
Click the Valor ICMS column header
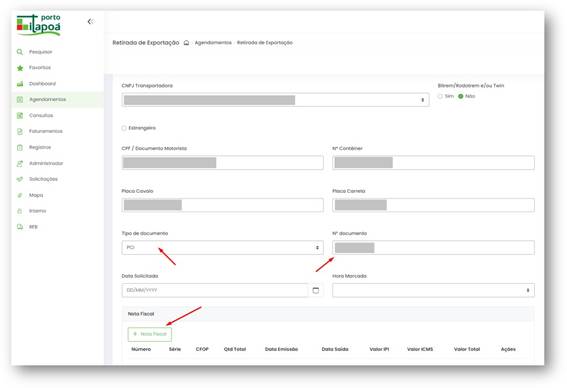420,349
